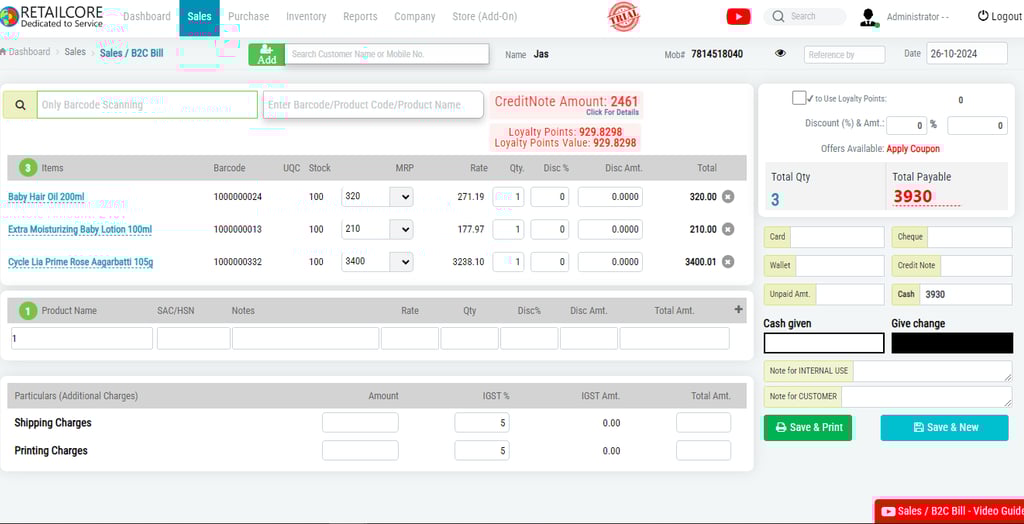1024x524 pixels.
Task: Click Disc % field for Cycle Lia Aagarbatti
Action: (549, 262)
